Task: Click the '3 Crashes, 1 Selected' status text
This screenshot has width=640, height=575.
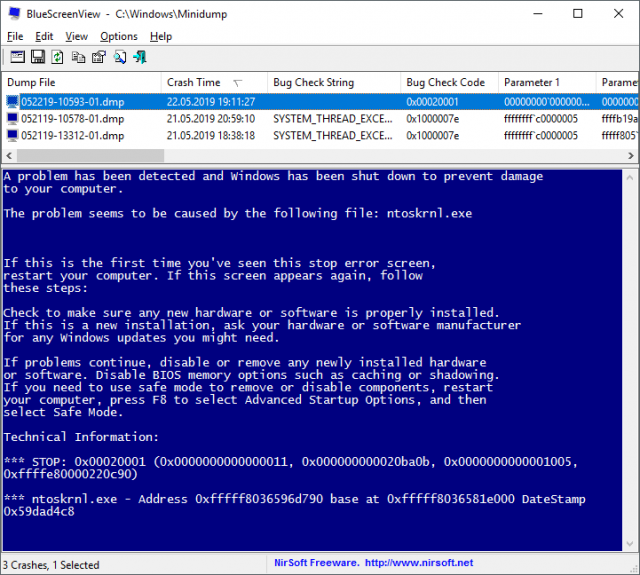Action: 51,565
